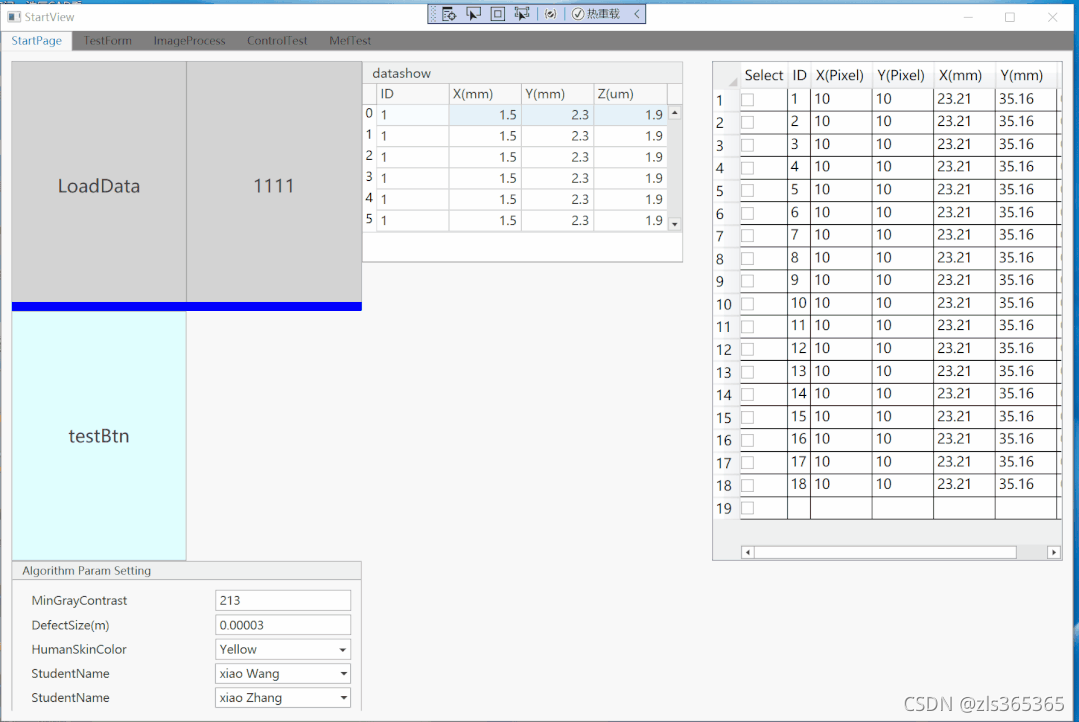Image resolution: width=1079 pixels, height=722 pixels.
Task: Toggle track focused element icon
Action: (x=522, y=14)
